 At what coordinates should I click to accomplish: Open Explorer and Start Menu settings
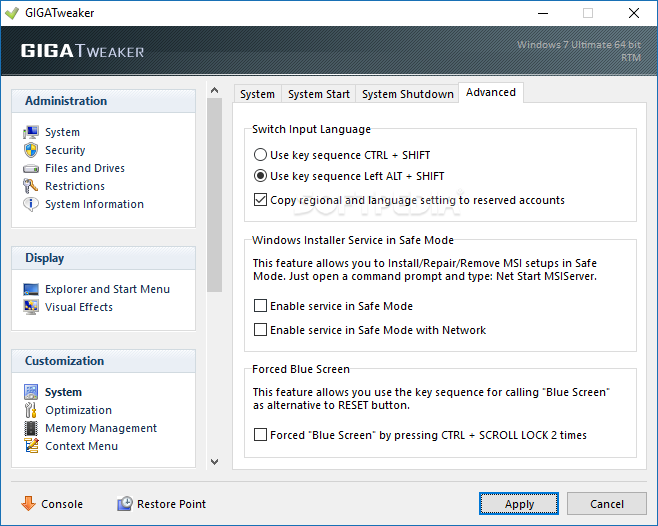(107, 289)
